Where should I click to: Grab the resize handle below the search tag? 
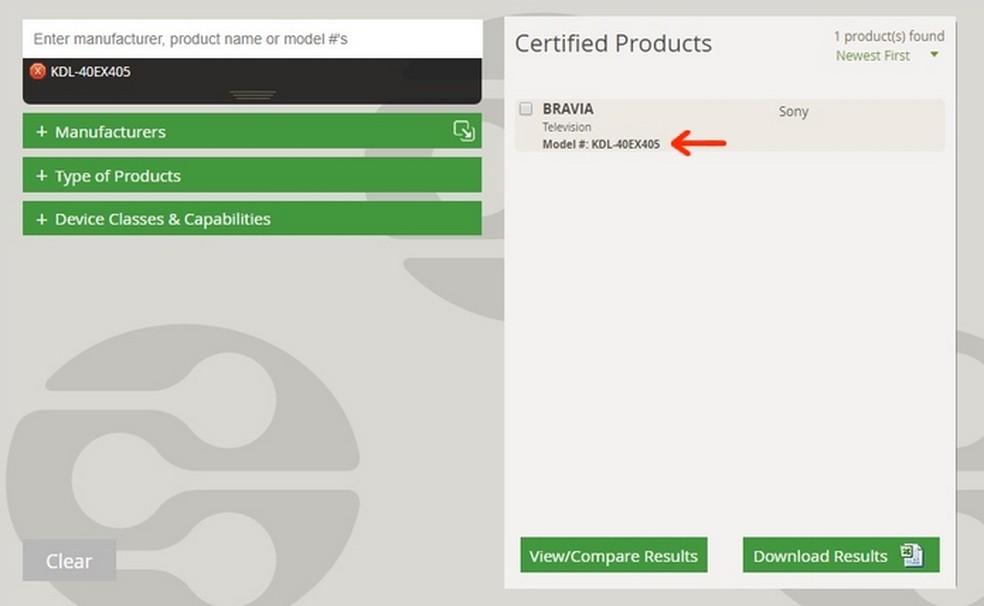coord(252,95)
